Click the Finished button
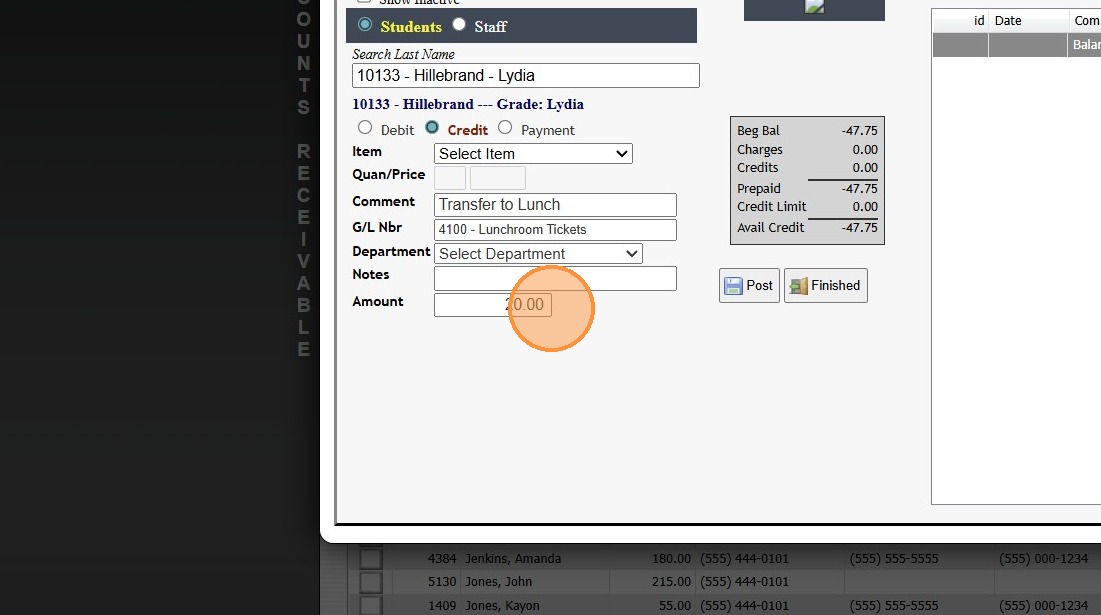1101x615 pixels. (x=826, y=286)
